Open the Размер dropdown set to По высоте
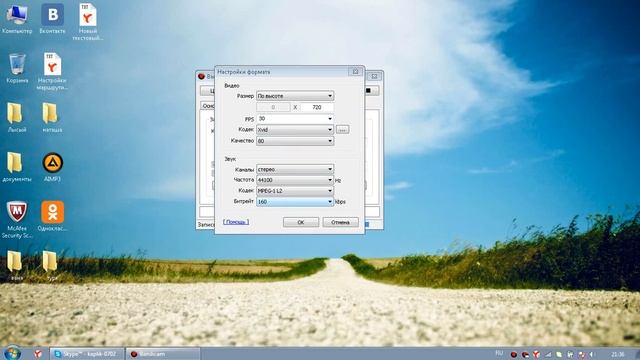This screenshot has width=640, height=360. pyautogui.click(x=295, y=96)
